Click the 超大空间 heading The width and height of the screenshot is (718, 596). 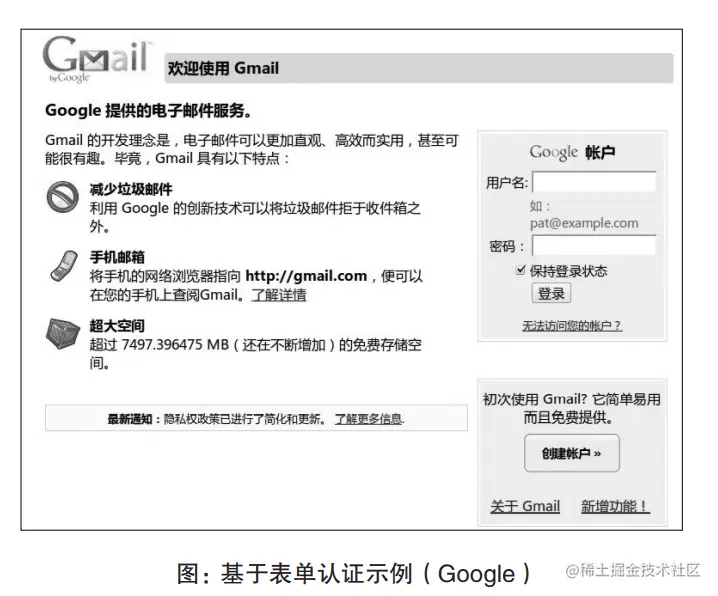tap(117, 326)
